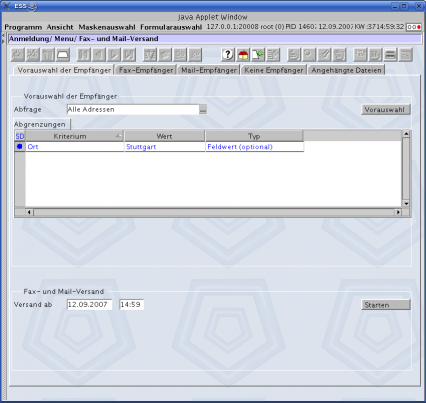Click the Versand ab date field

(x=89, y=304)
